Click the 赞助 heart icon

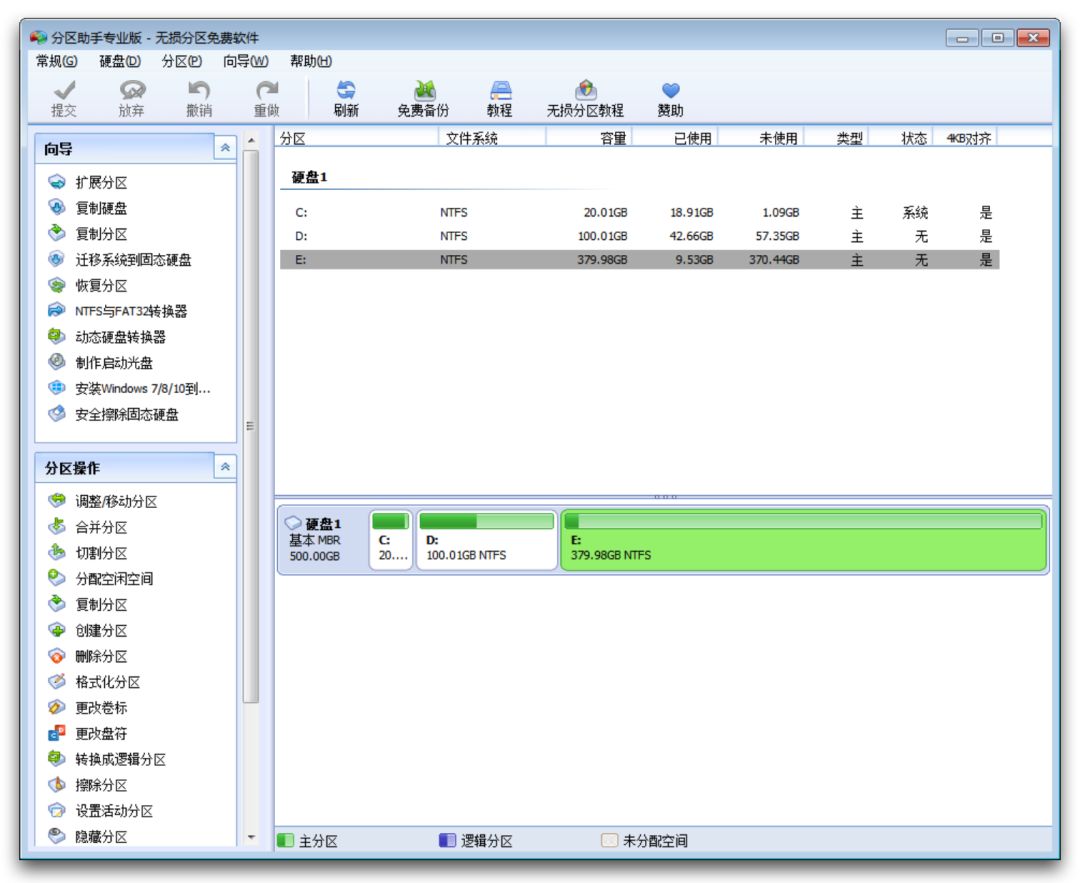coord(670,91)
